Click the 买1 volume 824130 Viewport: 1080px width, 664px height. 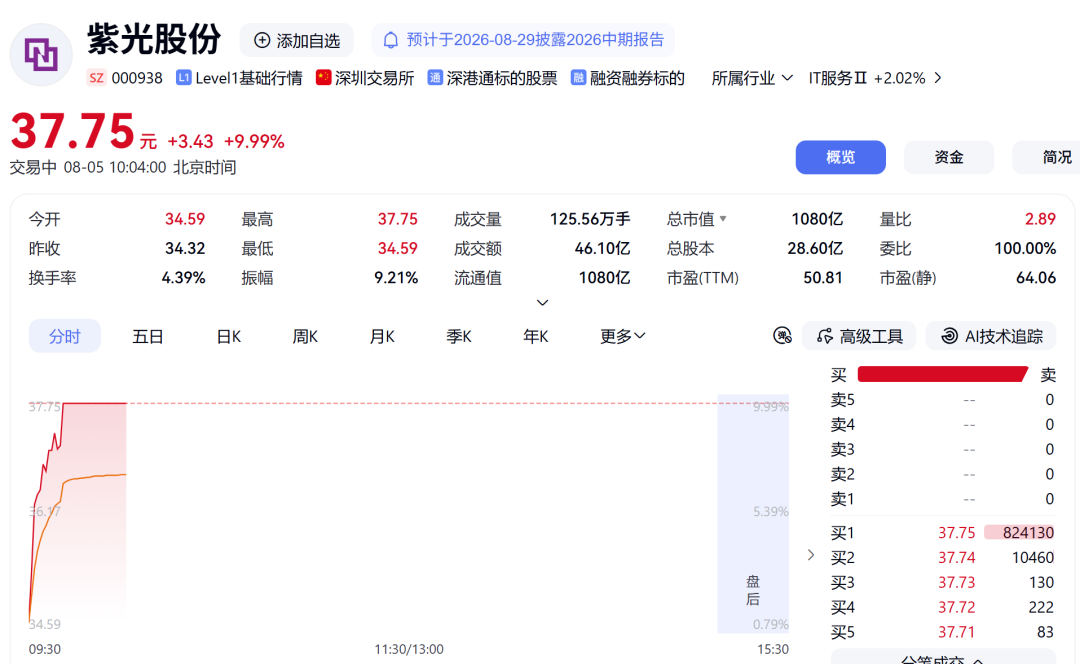pos(1028,532)
